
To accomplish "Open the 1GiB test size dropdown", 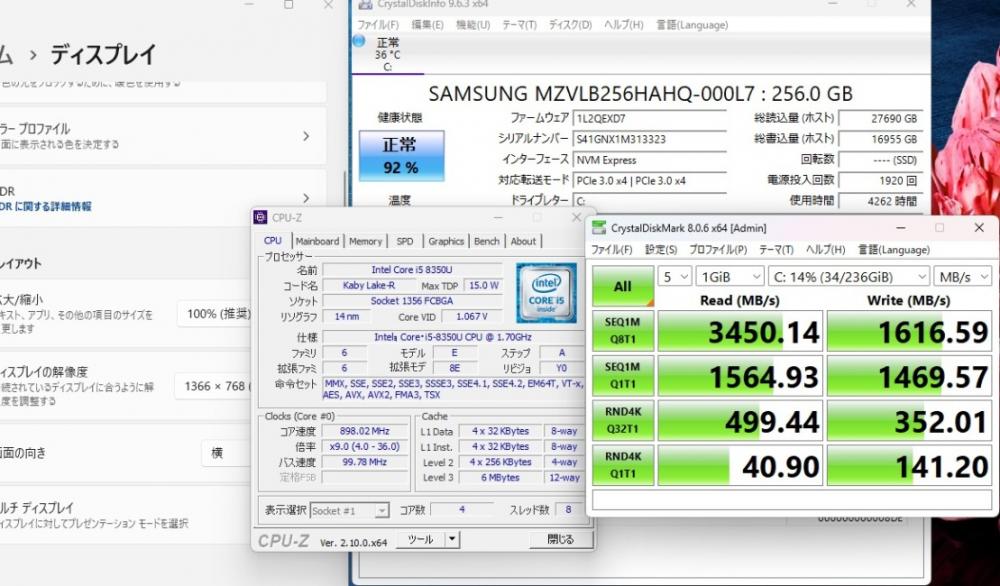I will [730, 277].
